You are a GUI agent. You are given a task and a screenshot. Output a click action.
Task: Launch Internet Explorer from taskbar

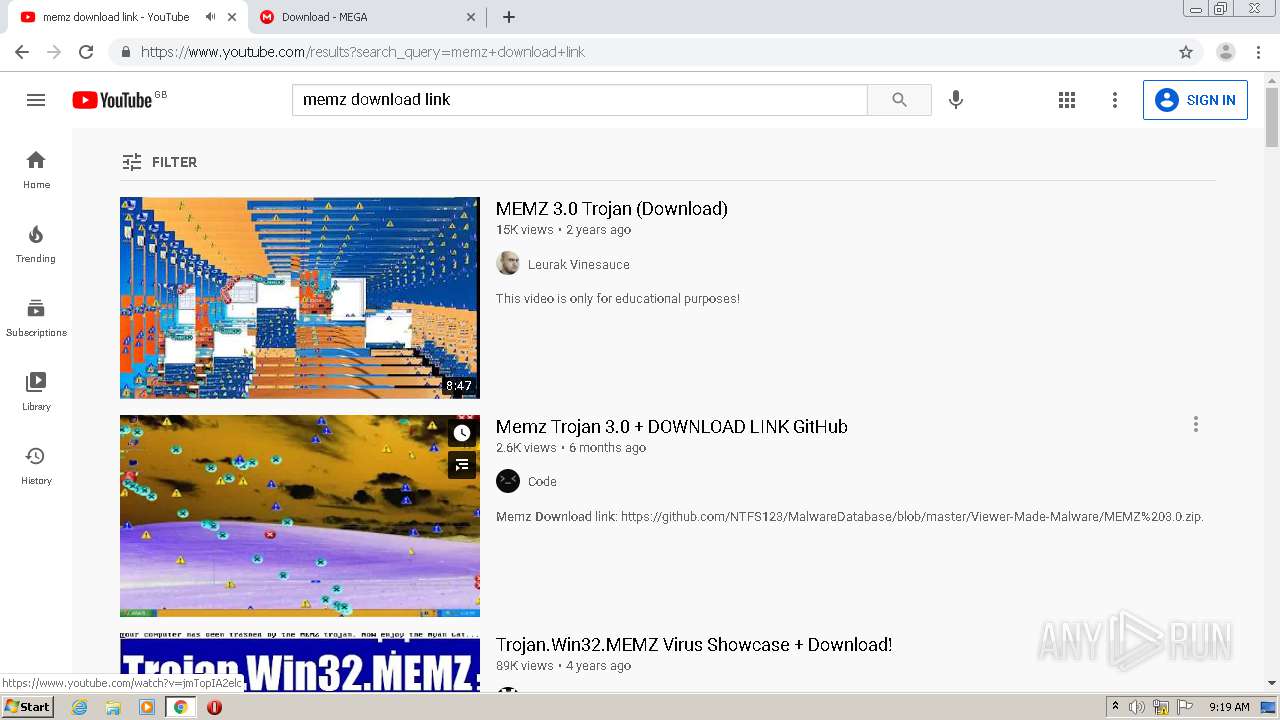click(x=79, y=707)
